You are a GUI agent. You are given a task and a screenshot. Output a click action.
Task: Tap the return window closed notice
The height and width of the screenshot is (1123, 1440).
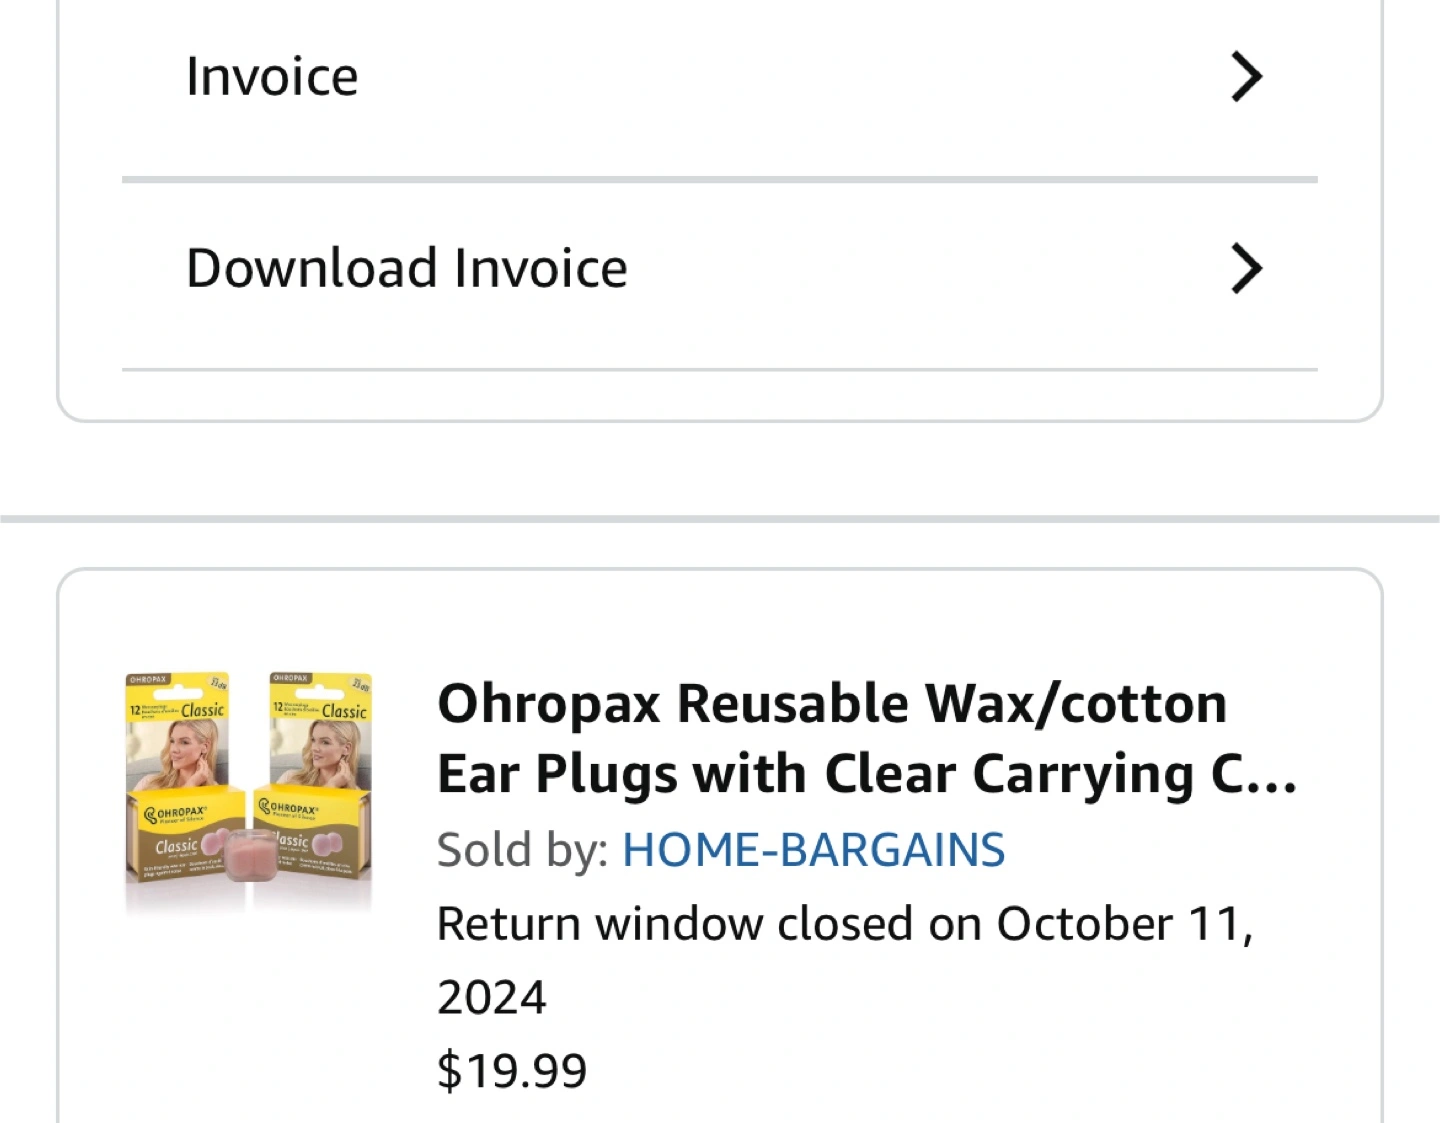845,923
